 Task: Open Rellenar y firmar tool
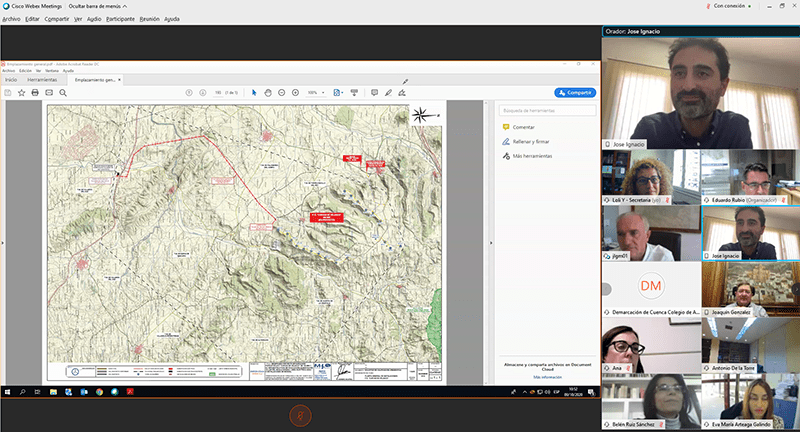tap(530, 142)
